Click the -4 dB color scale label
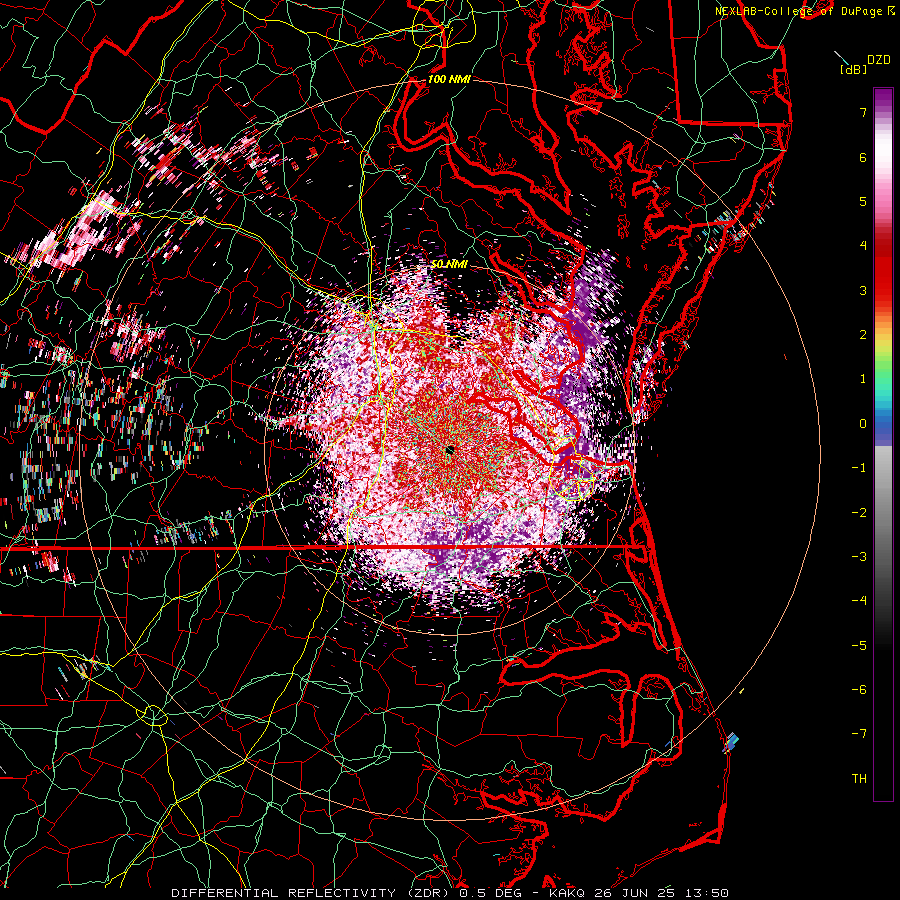 (x=859, y=601)
